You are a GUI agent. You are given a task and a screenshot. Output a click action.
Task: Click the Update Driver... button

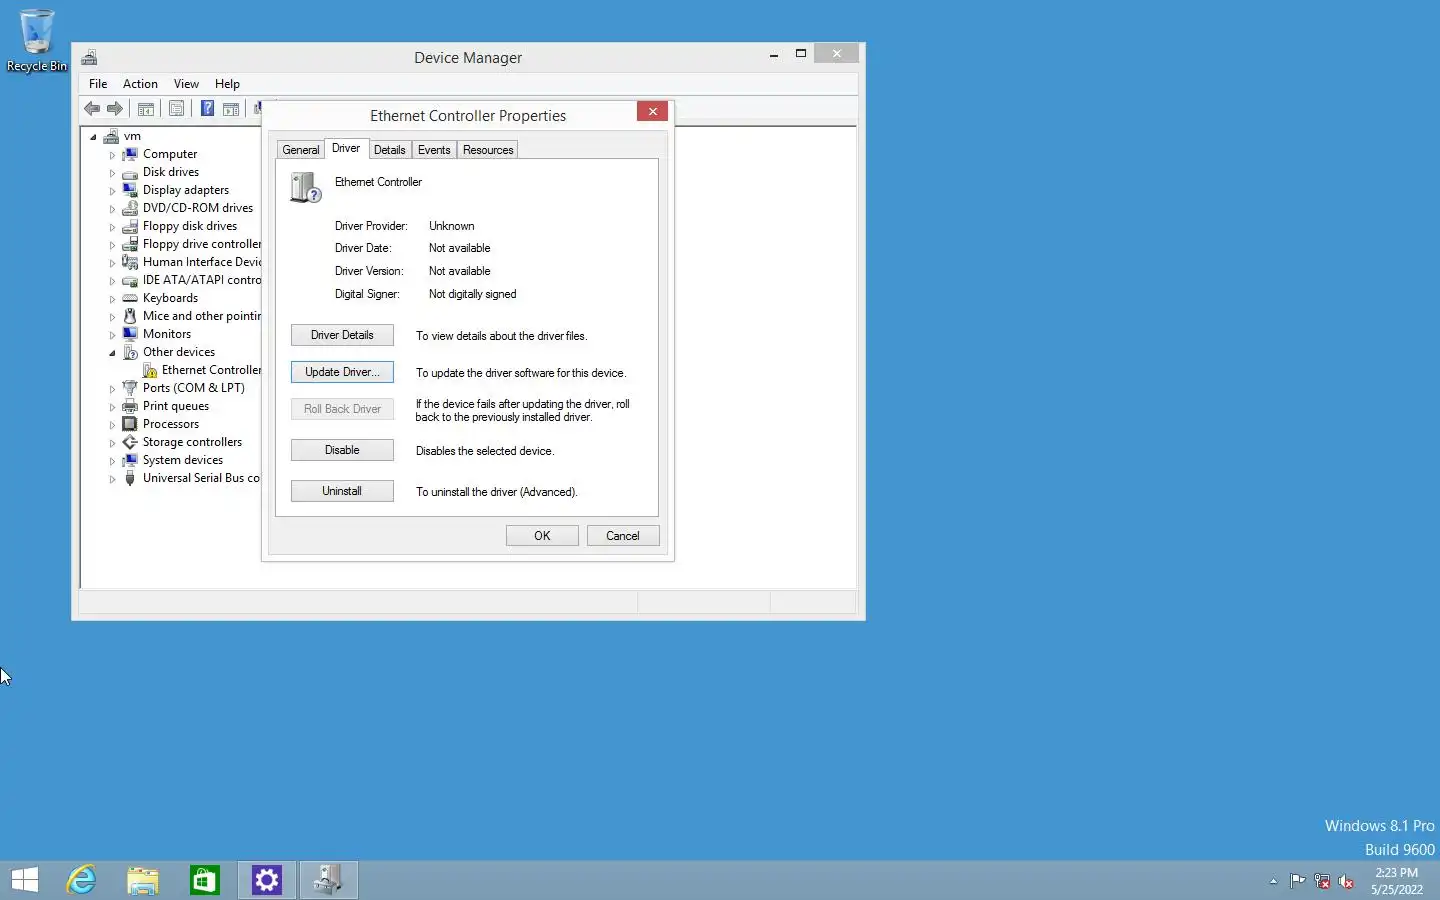pyautogui.click(x=342, y=372)
